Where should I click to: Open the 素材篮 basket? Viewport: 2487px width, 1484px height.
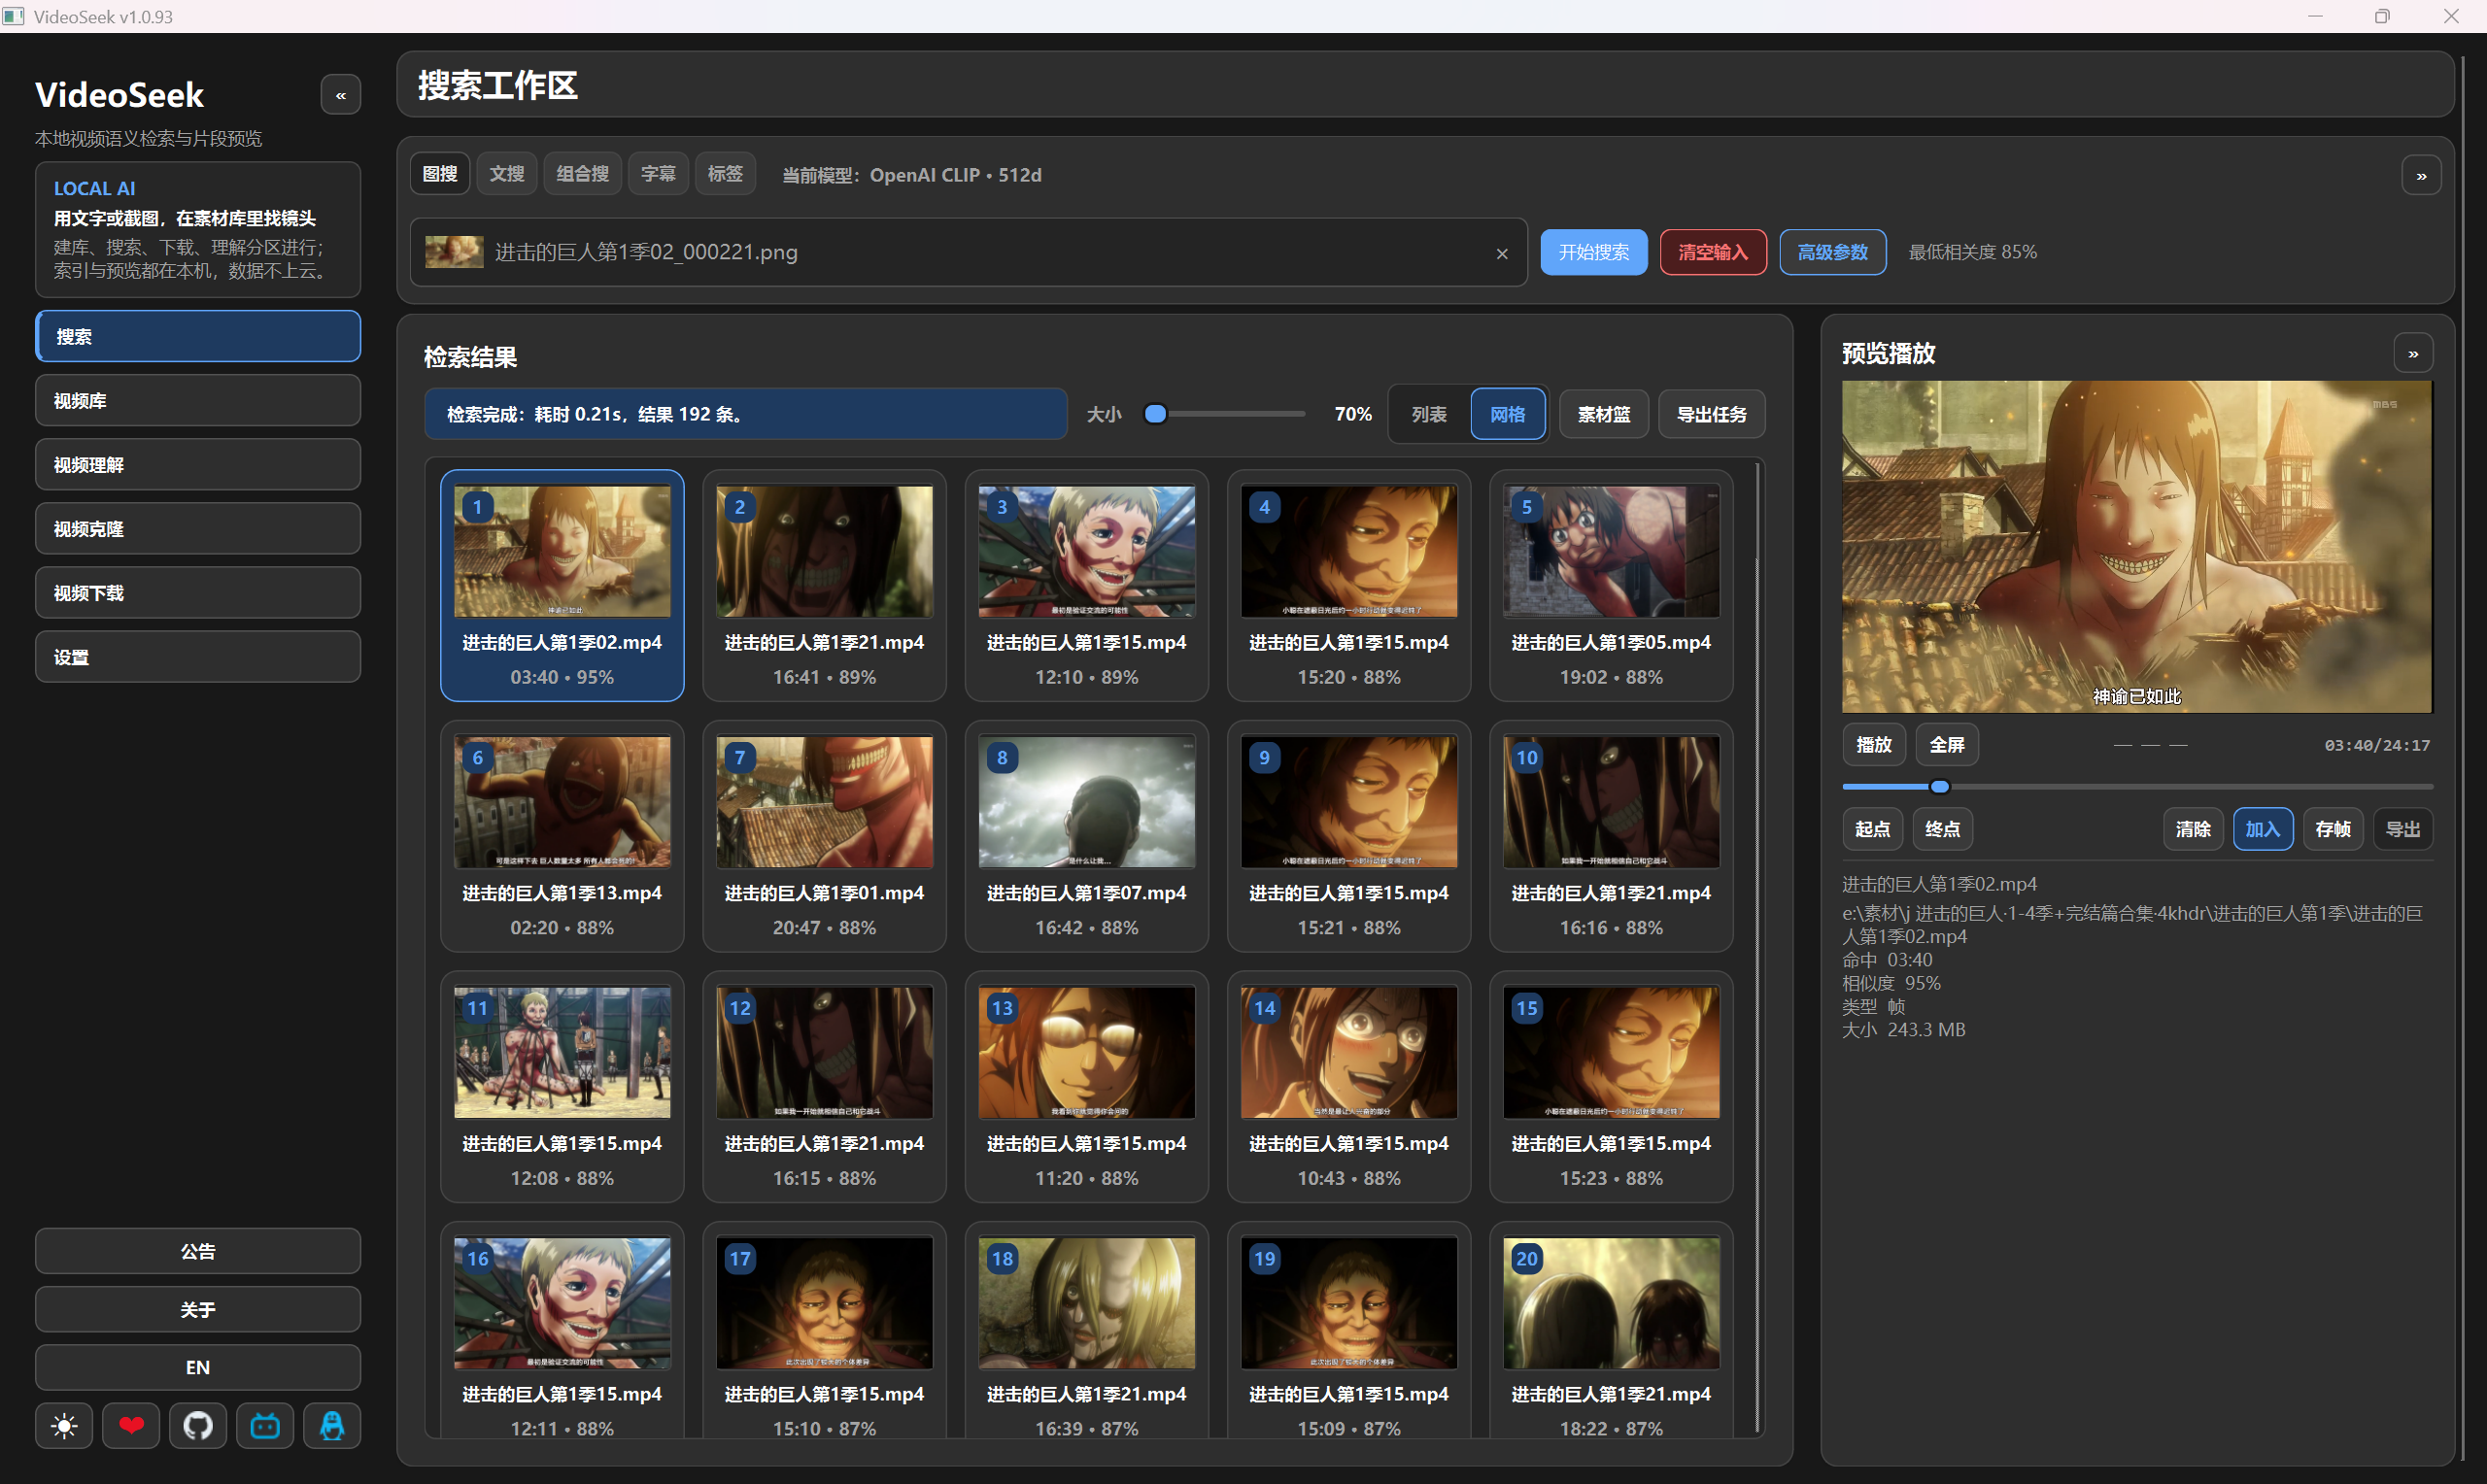click(x=1604, y=414)
